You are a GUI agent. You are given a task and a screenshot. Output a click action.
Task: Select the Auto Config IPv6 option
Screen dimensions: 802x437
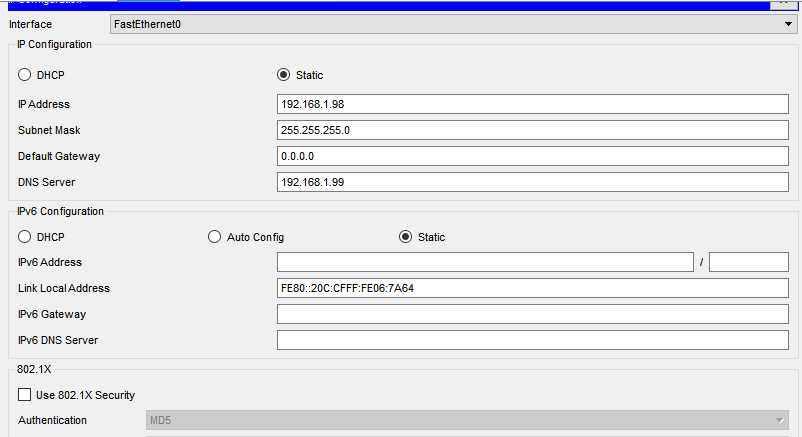[214, 236]
